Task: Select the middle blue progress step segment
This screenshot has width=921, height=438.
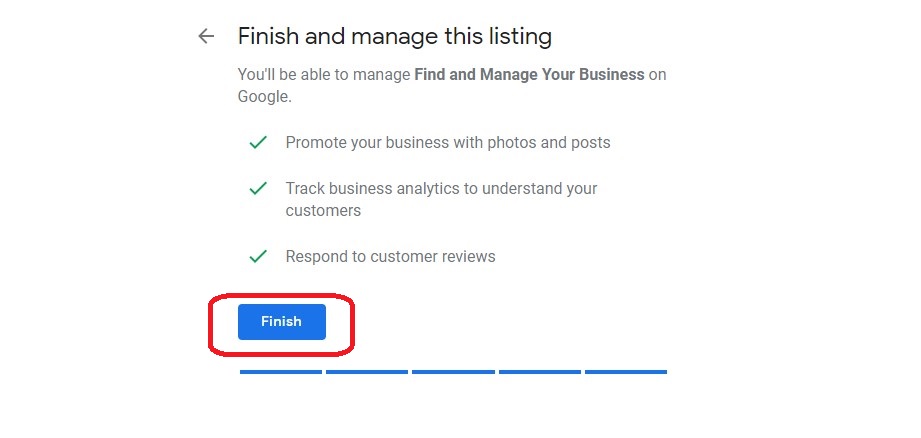Action: pos(453,372)
